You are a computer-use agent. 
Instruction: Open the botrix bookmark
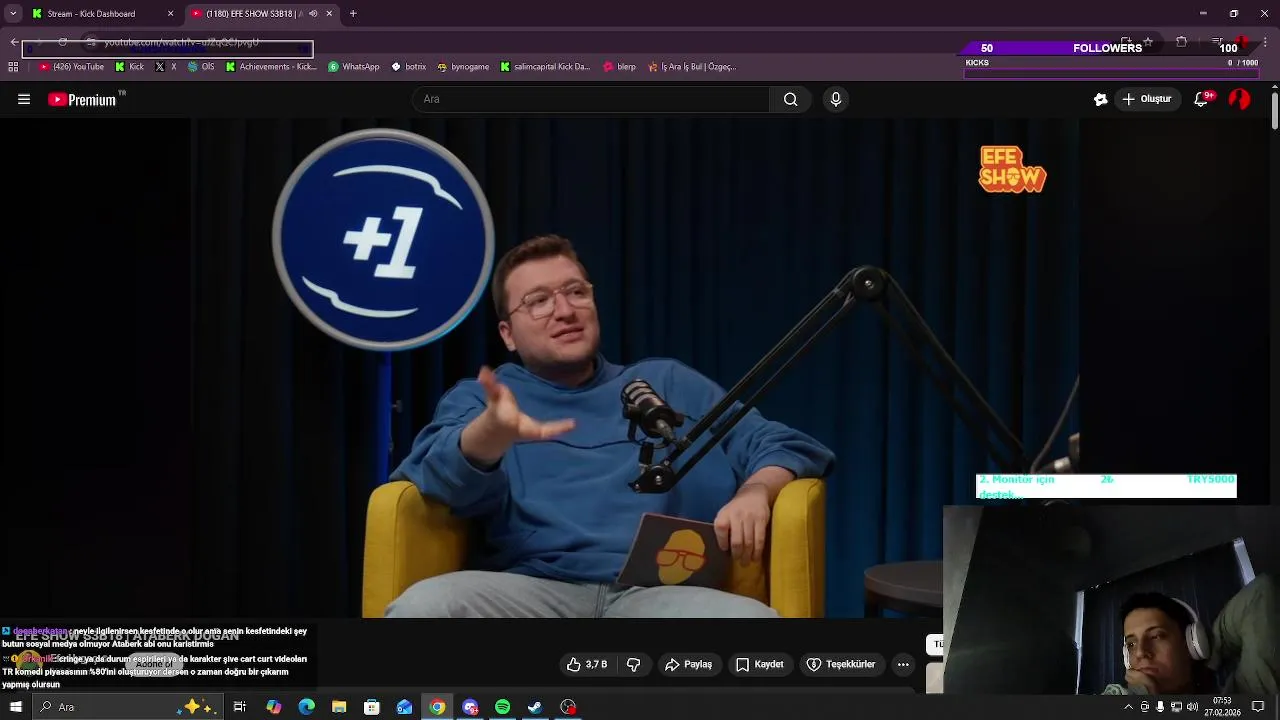coord(409,67)
